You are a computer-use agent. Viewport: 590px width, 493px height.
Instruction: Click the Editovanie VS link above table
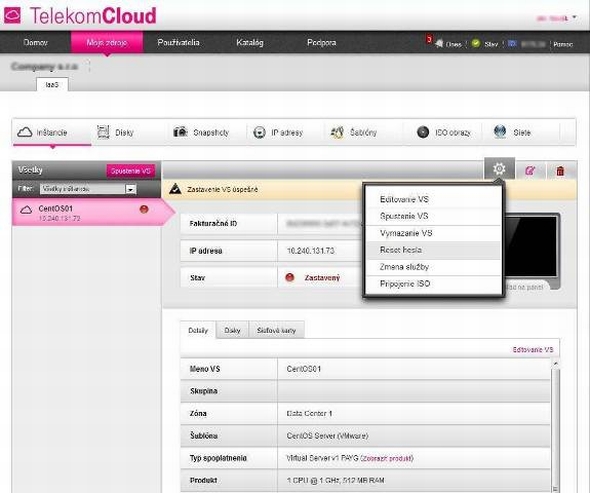click(x=533, y=350)
